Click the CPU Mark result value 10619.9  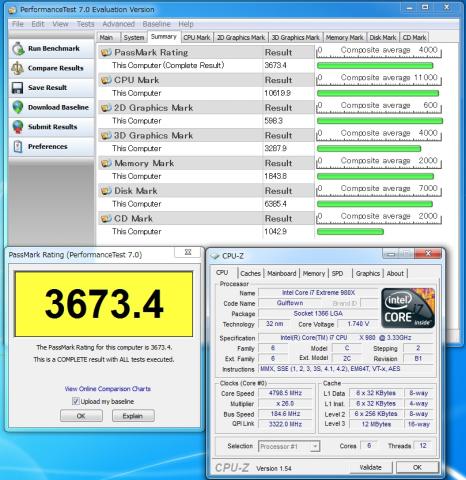pos(277,93)
